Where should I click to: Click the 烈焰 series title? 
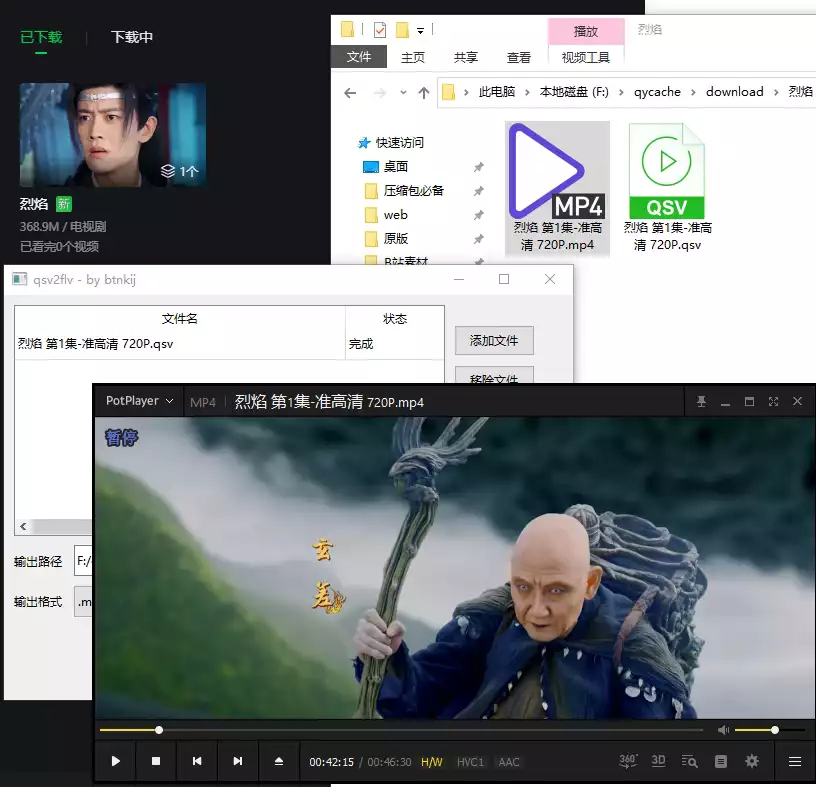pos(34,204)
